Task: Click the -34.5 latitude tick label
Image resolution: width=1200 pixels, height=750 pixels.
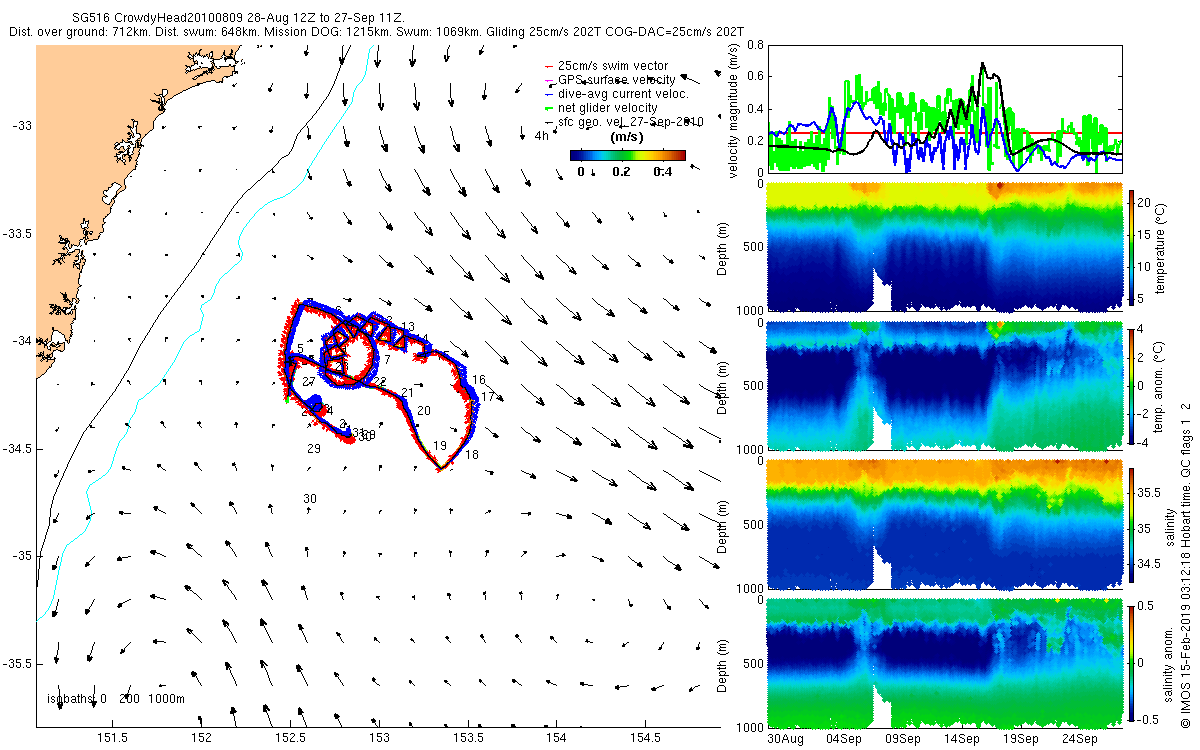Action: 19,448
